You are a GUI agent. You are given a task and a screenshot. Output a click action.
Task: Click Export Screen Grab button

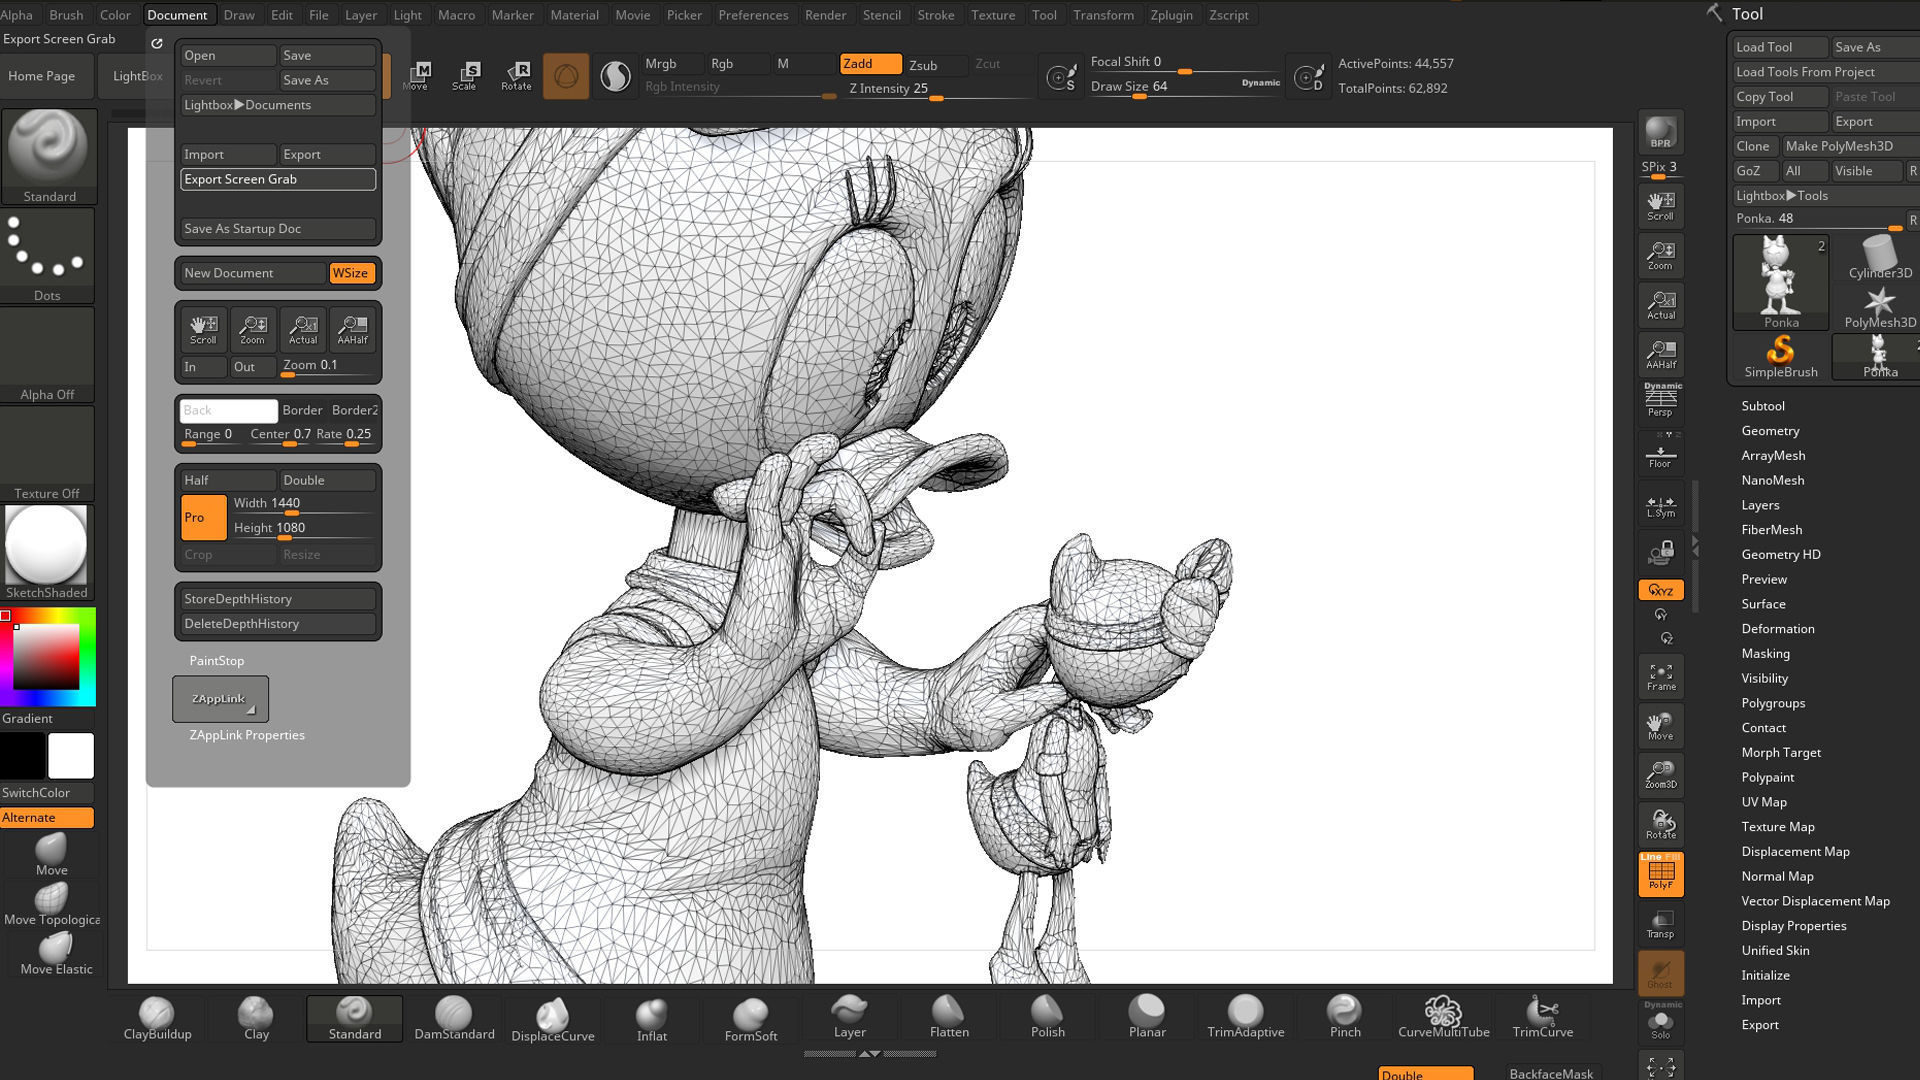[x=278, y=179]
